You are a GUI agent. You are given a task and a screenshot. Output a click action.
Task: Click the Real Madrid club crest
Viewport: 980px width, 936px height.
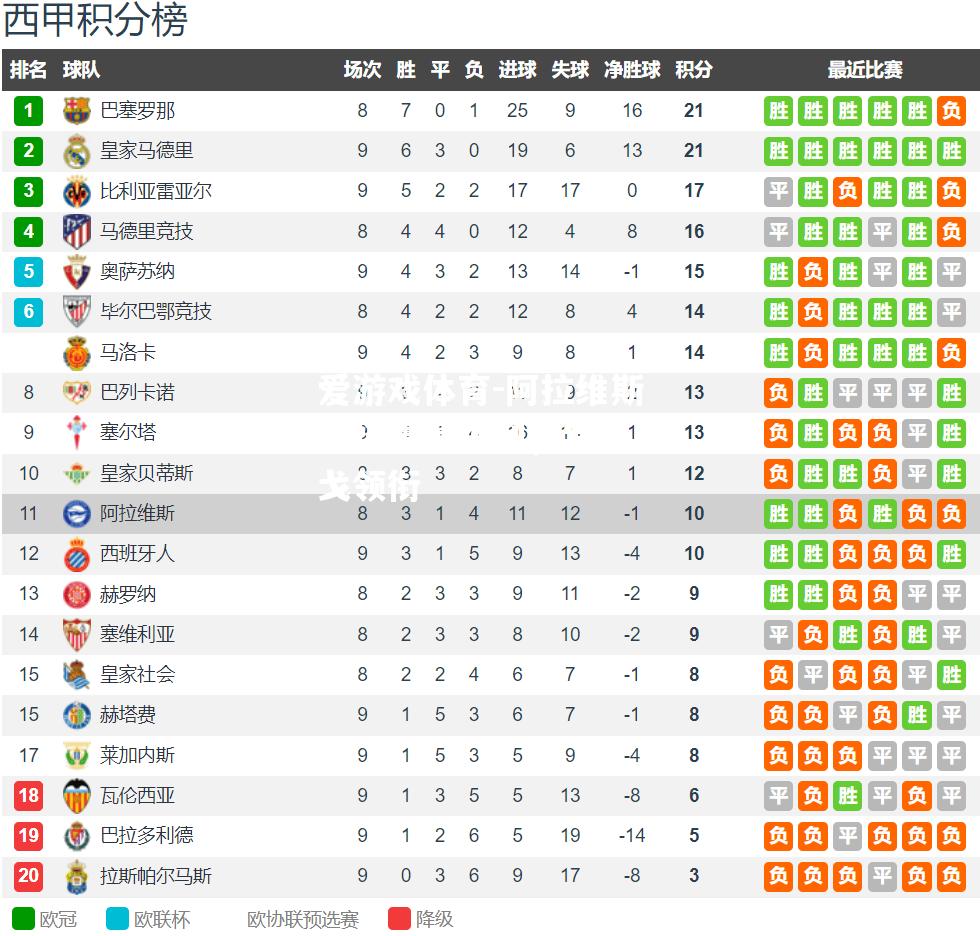pos(76,151)
